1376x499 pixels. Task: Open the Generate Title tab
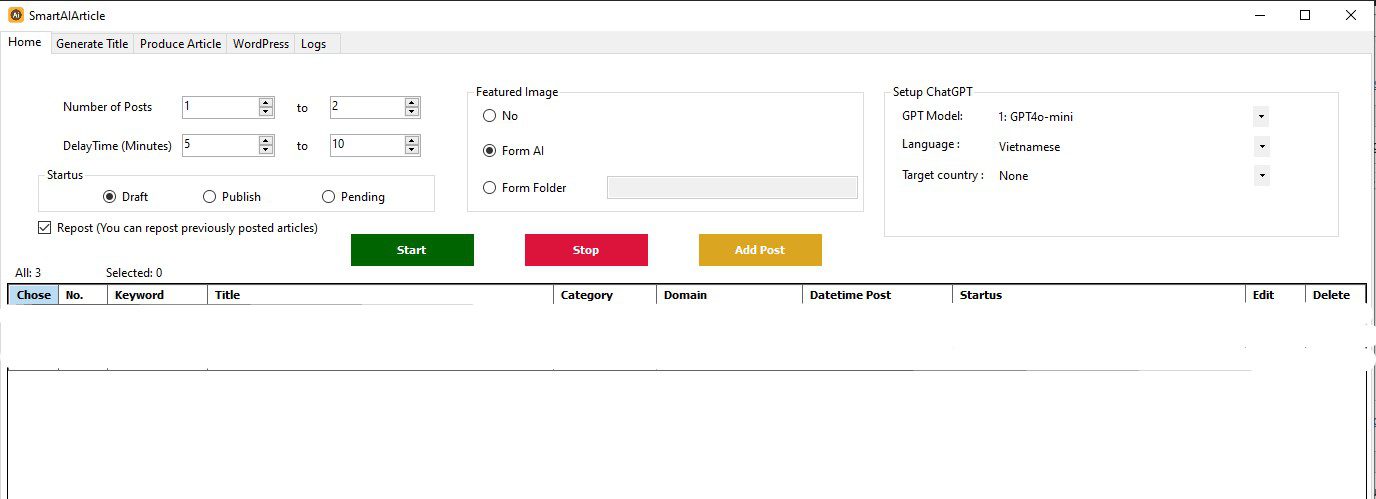click(92, 44)
